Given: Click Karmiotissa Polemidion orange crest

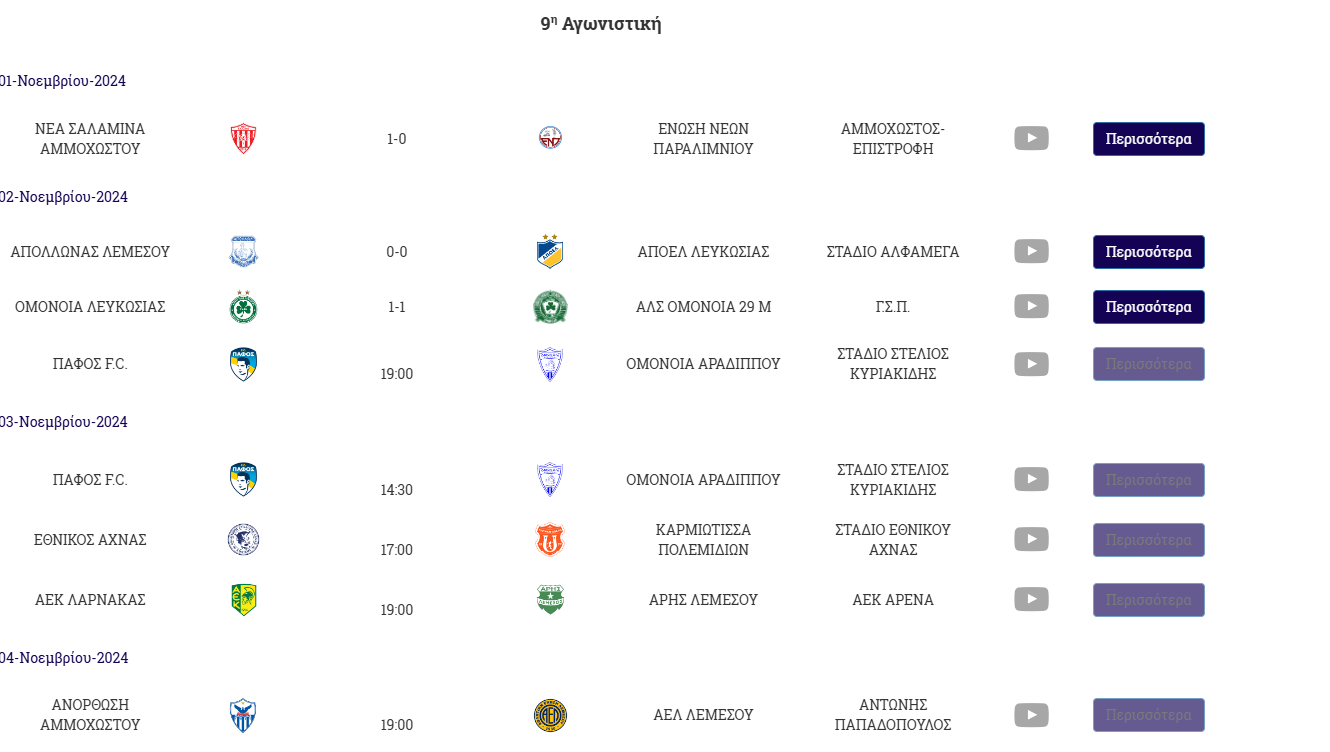Looking at the screenshot, I should (x=550, y=539).
